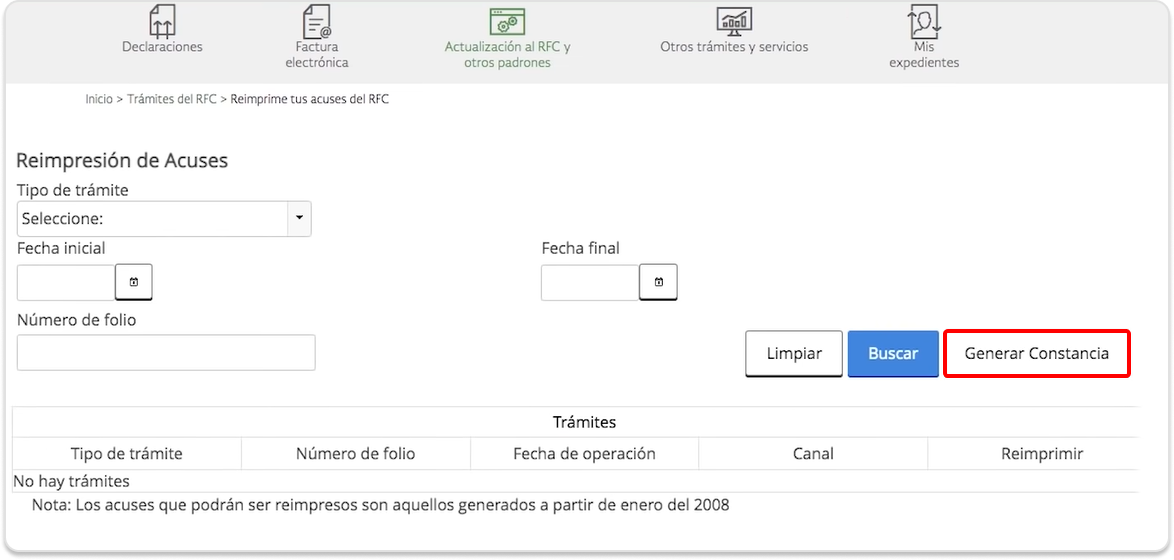This screenshot has width=1174, height=560.
Task: Focus the Fecha final date field
Action: (x=590, y=282)
